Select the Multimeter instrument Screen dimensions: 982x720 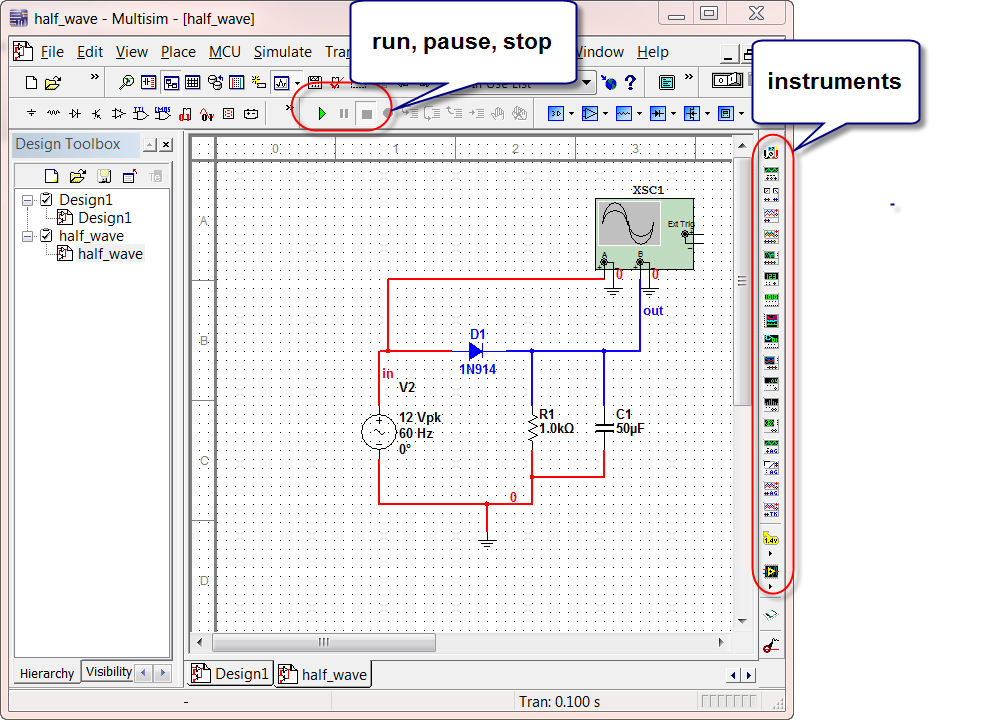pyautogui.click(x=771, y=153)
